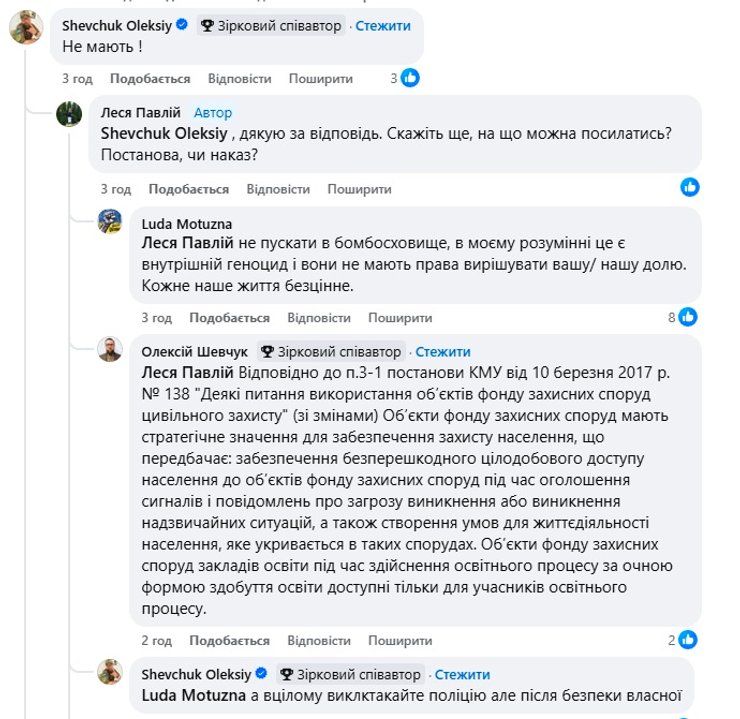Click the like reaction under Леся Павлій's comment
This screenshot has width=740, height=719.
pos(689,187)
